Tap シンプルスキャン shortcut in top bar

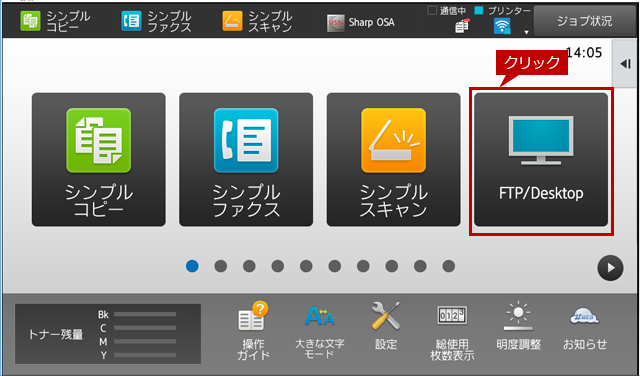point(258,21)
